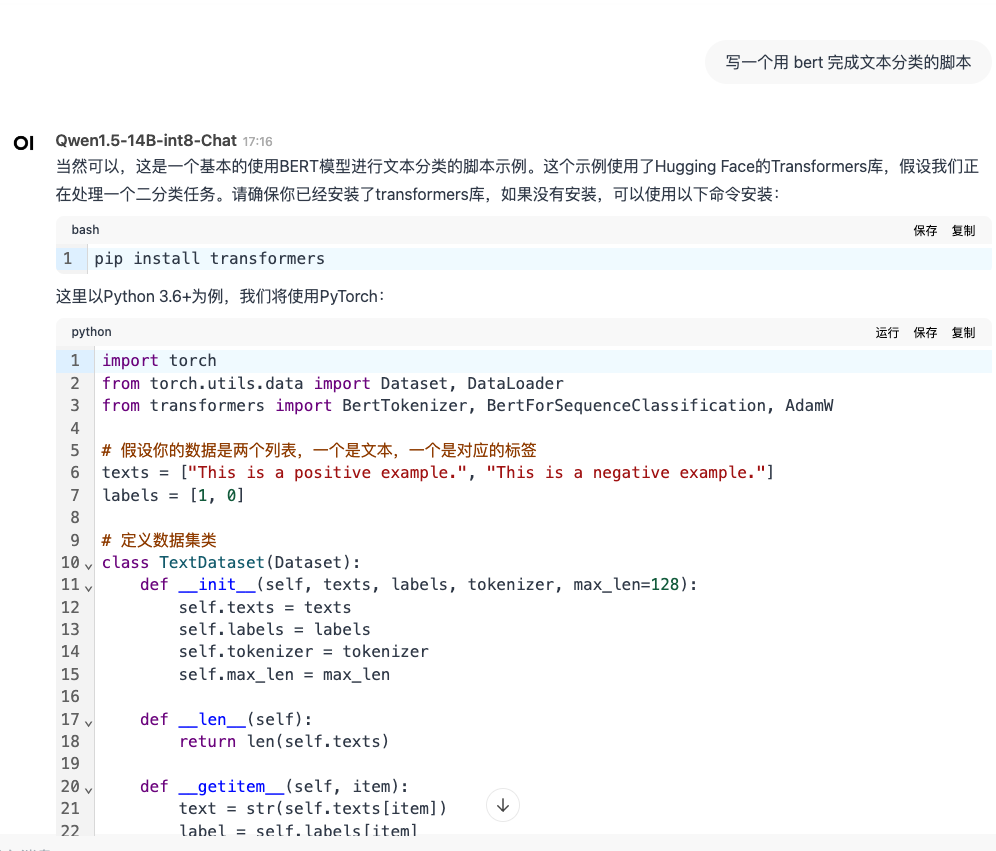Screen dimensions: 996x851
Task: Click the scroll-to-bottom arrow button
Action: (502, 805)
